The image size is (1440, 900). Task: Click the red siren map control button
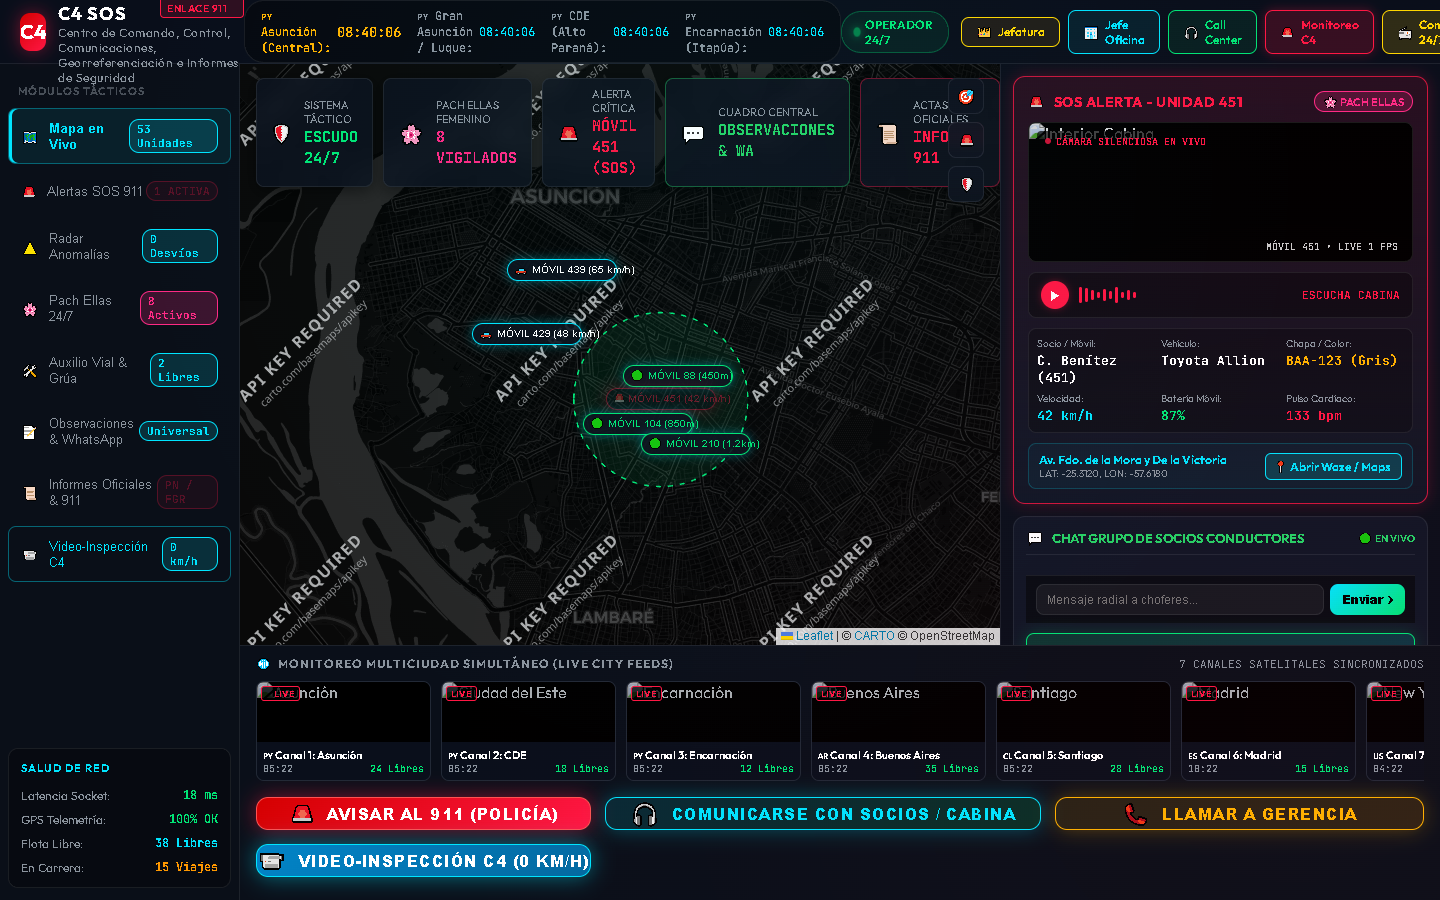pos(966,140)
